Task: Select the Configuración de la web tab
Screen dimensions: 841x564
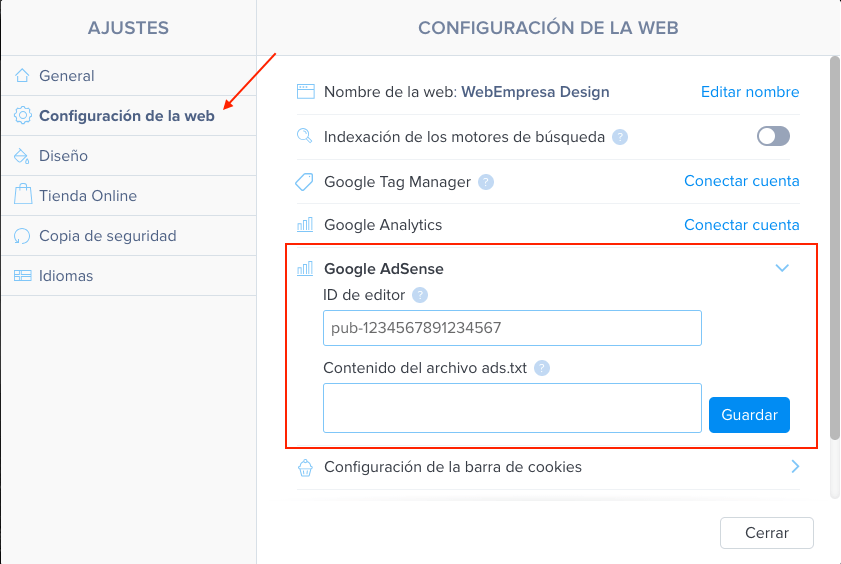Action: pyautogui.click(x=129, y=116)
